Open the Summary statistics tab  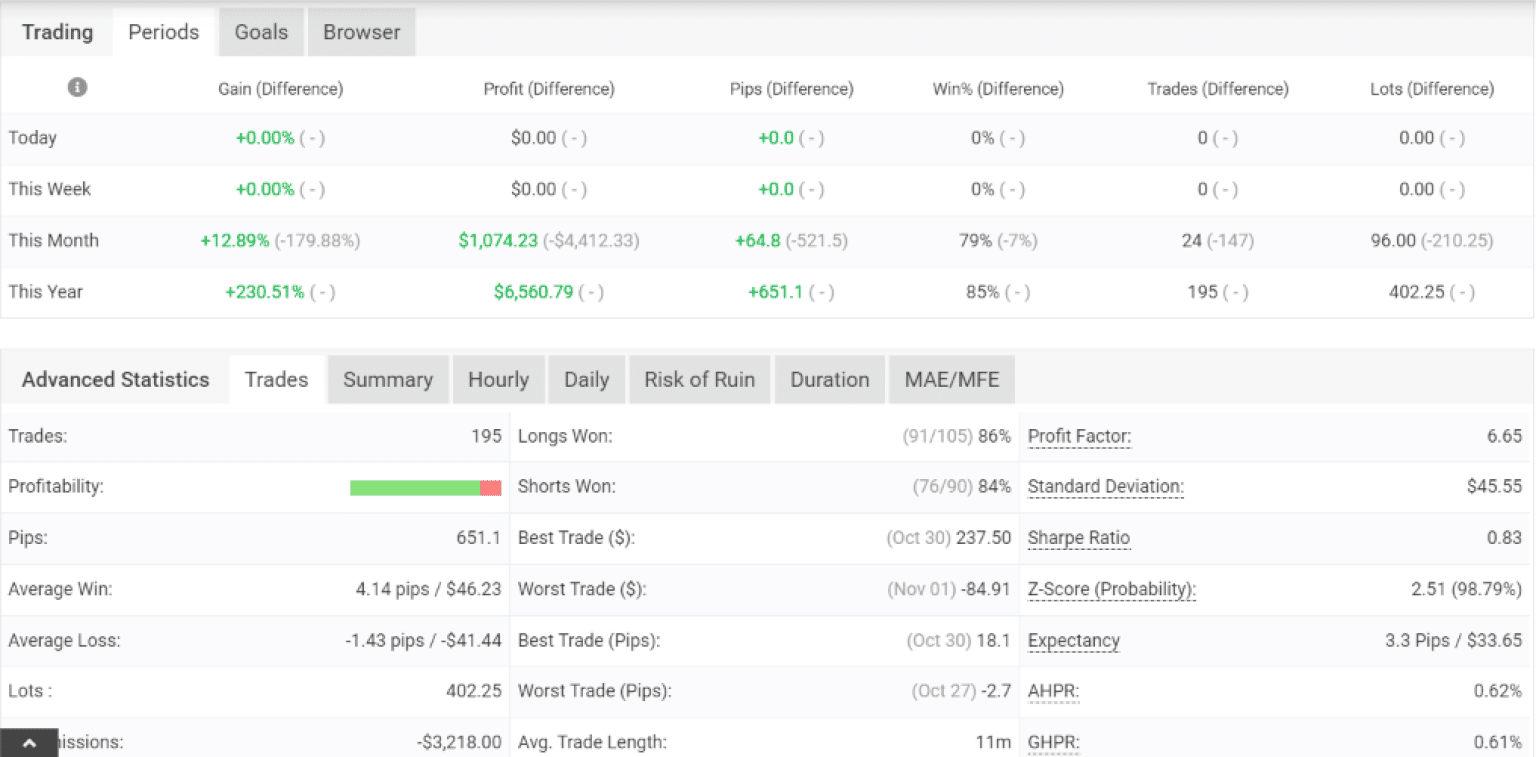(x=388, y=379)
